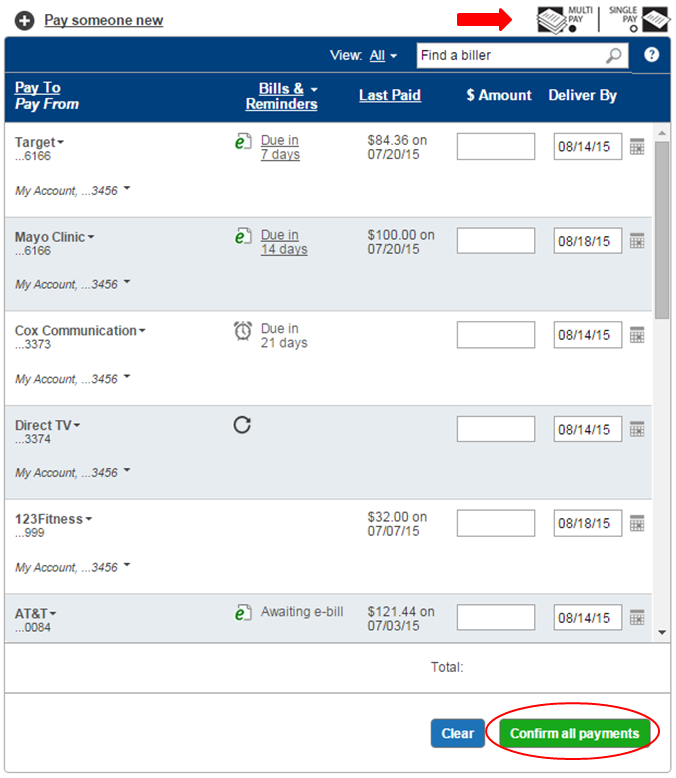Click the Amount field for AT&T
676x778 pixels.
coord(496,617)
